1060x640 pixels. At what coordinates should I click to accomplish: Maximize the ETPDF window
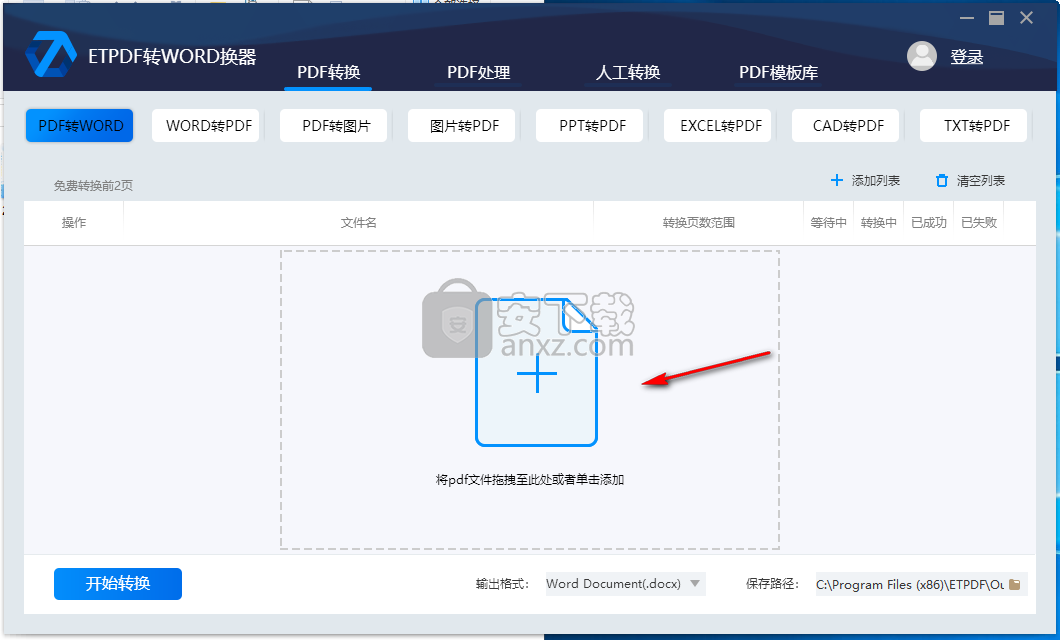pyautogui.click(x=996, y=18)
